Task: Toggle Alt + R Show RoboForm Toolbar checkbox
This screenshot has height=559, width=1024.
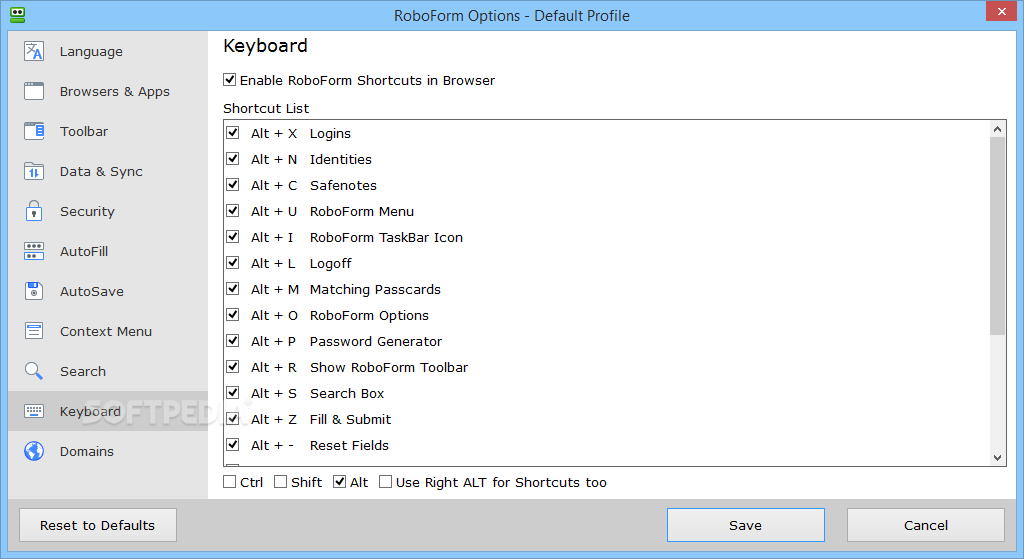Action: pyautogui.click(x=232, y=366)
